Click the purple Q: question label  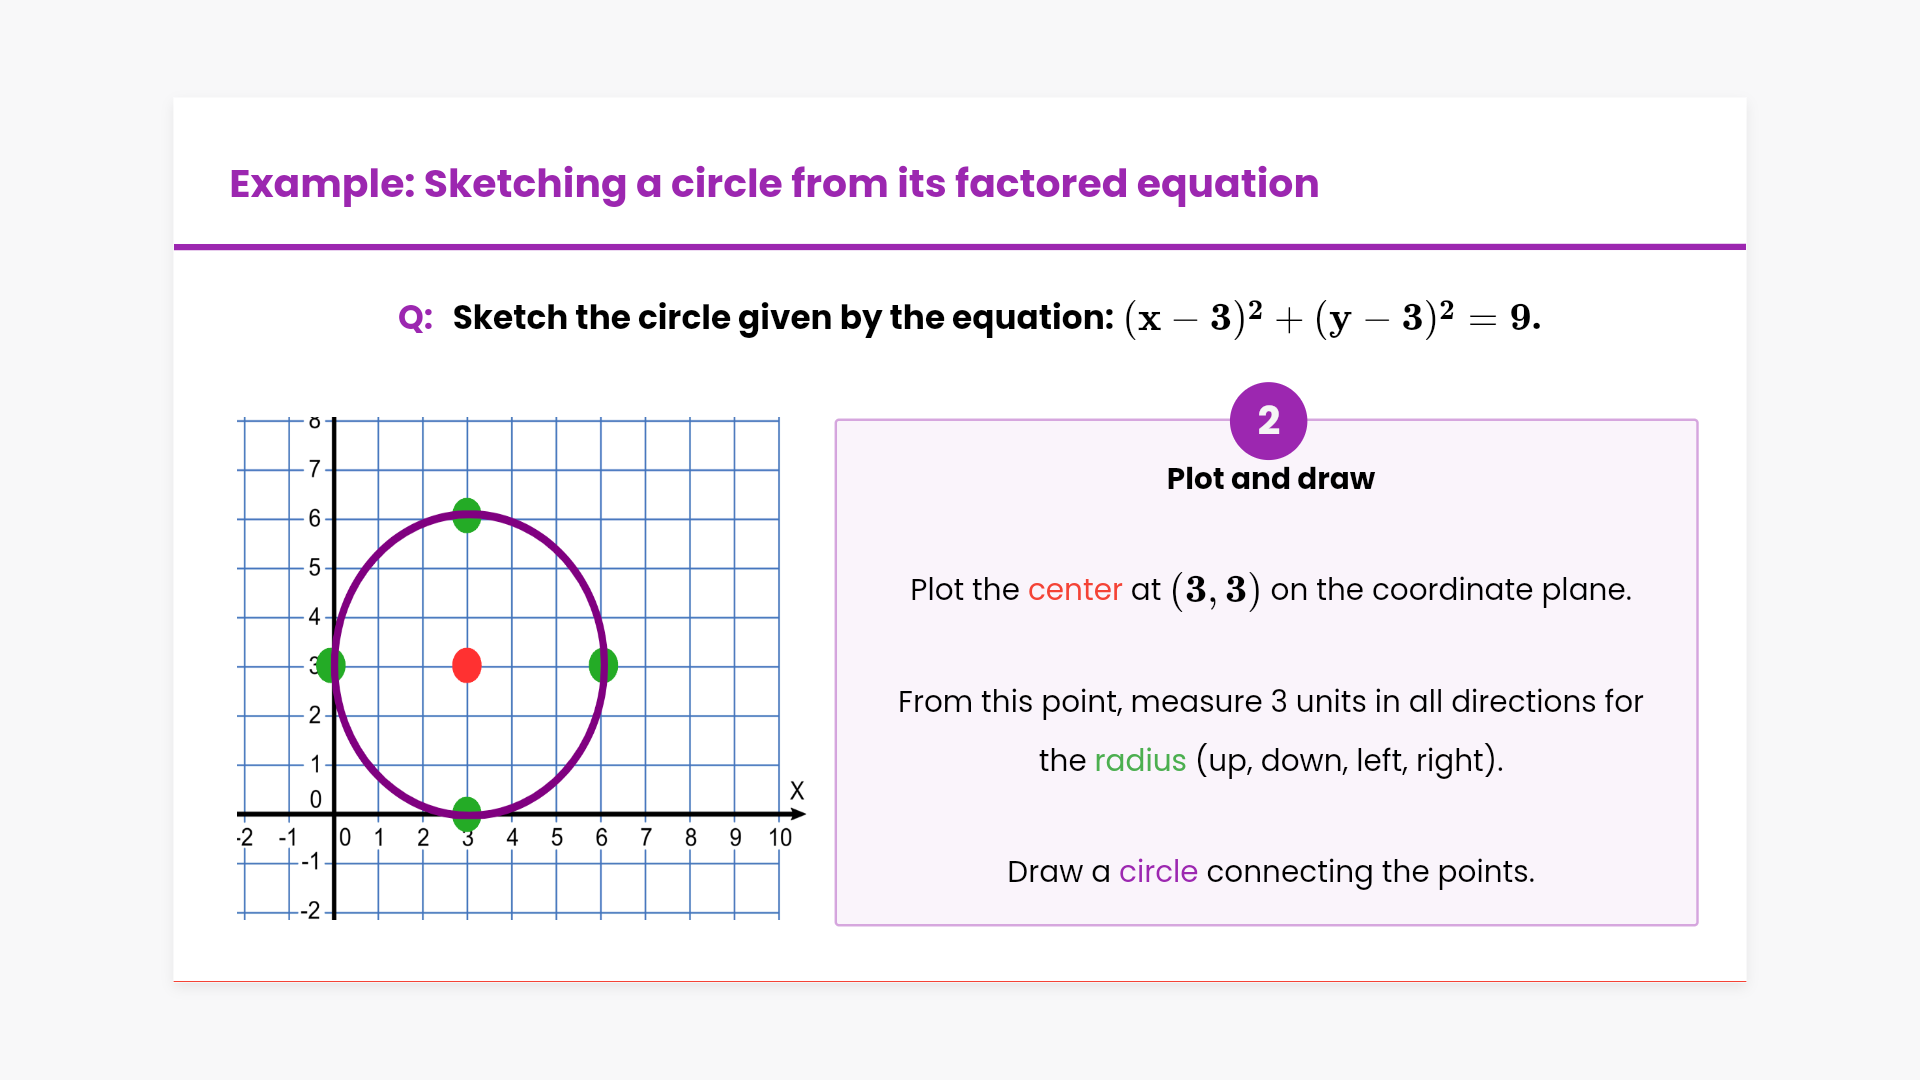(x=415, y=318)
